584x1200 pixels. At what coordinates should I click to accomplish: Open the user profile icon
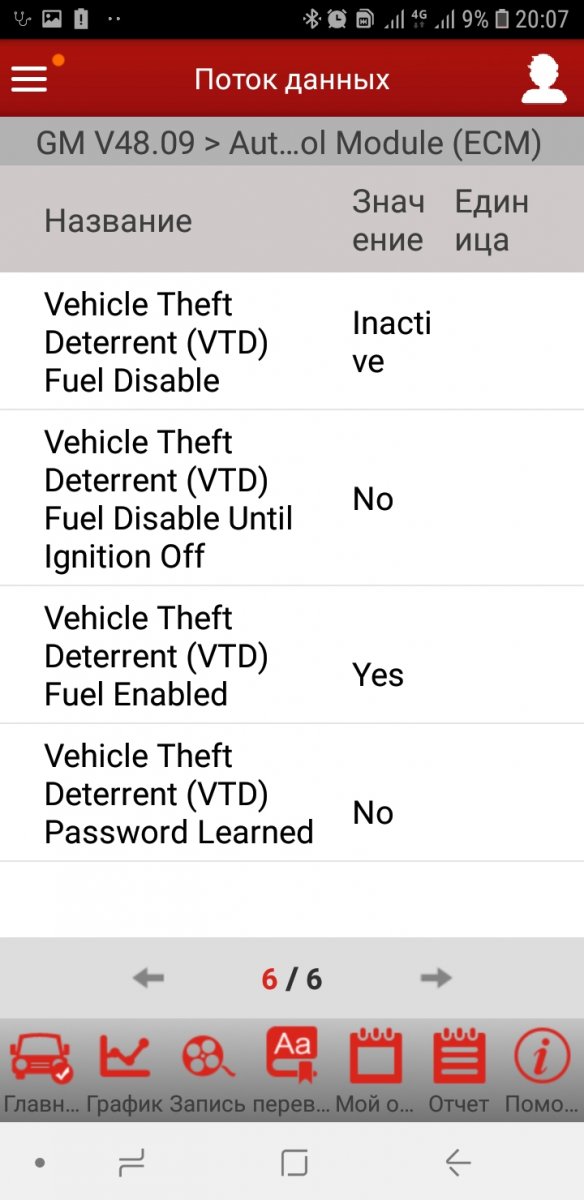coord(543,79)
